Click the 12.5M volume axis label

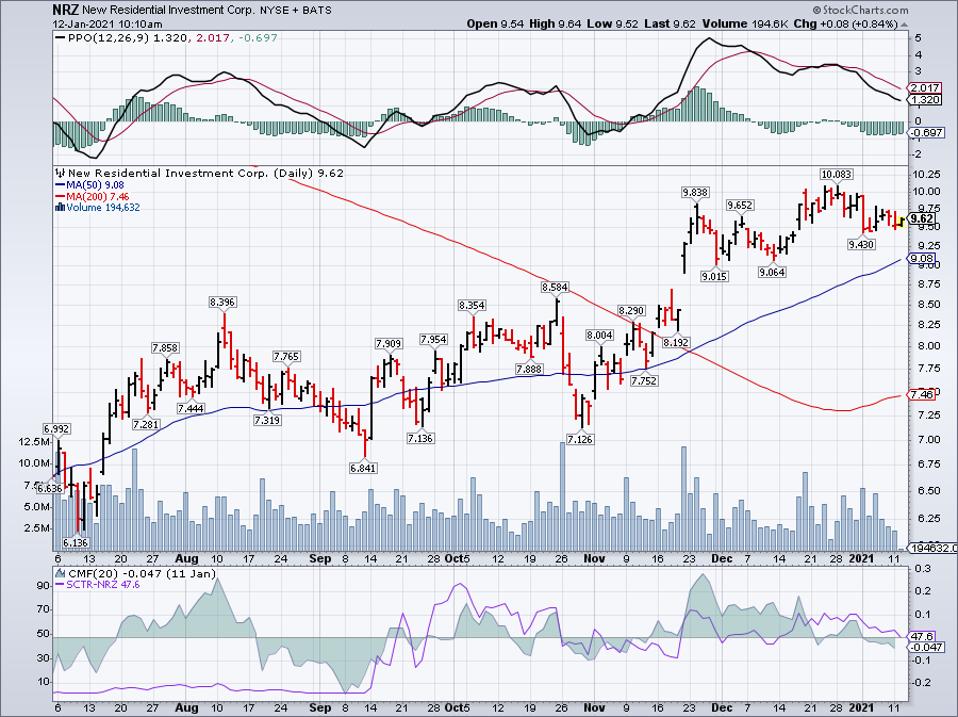tap(36, 442)
